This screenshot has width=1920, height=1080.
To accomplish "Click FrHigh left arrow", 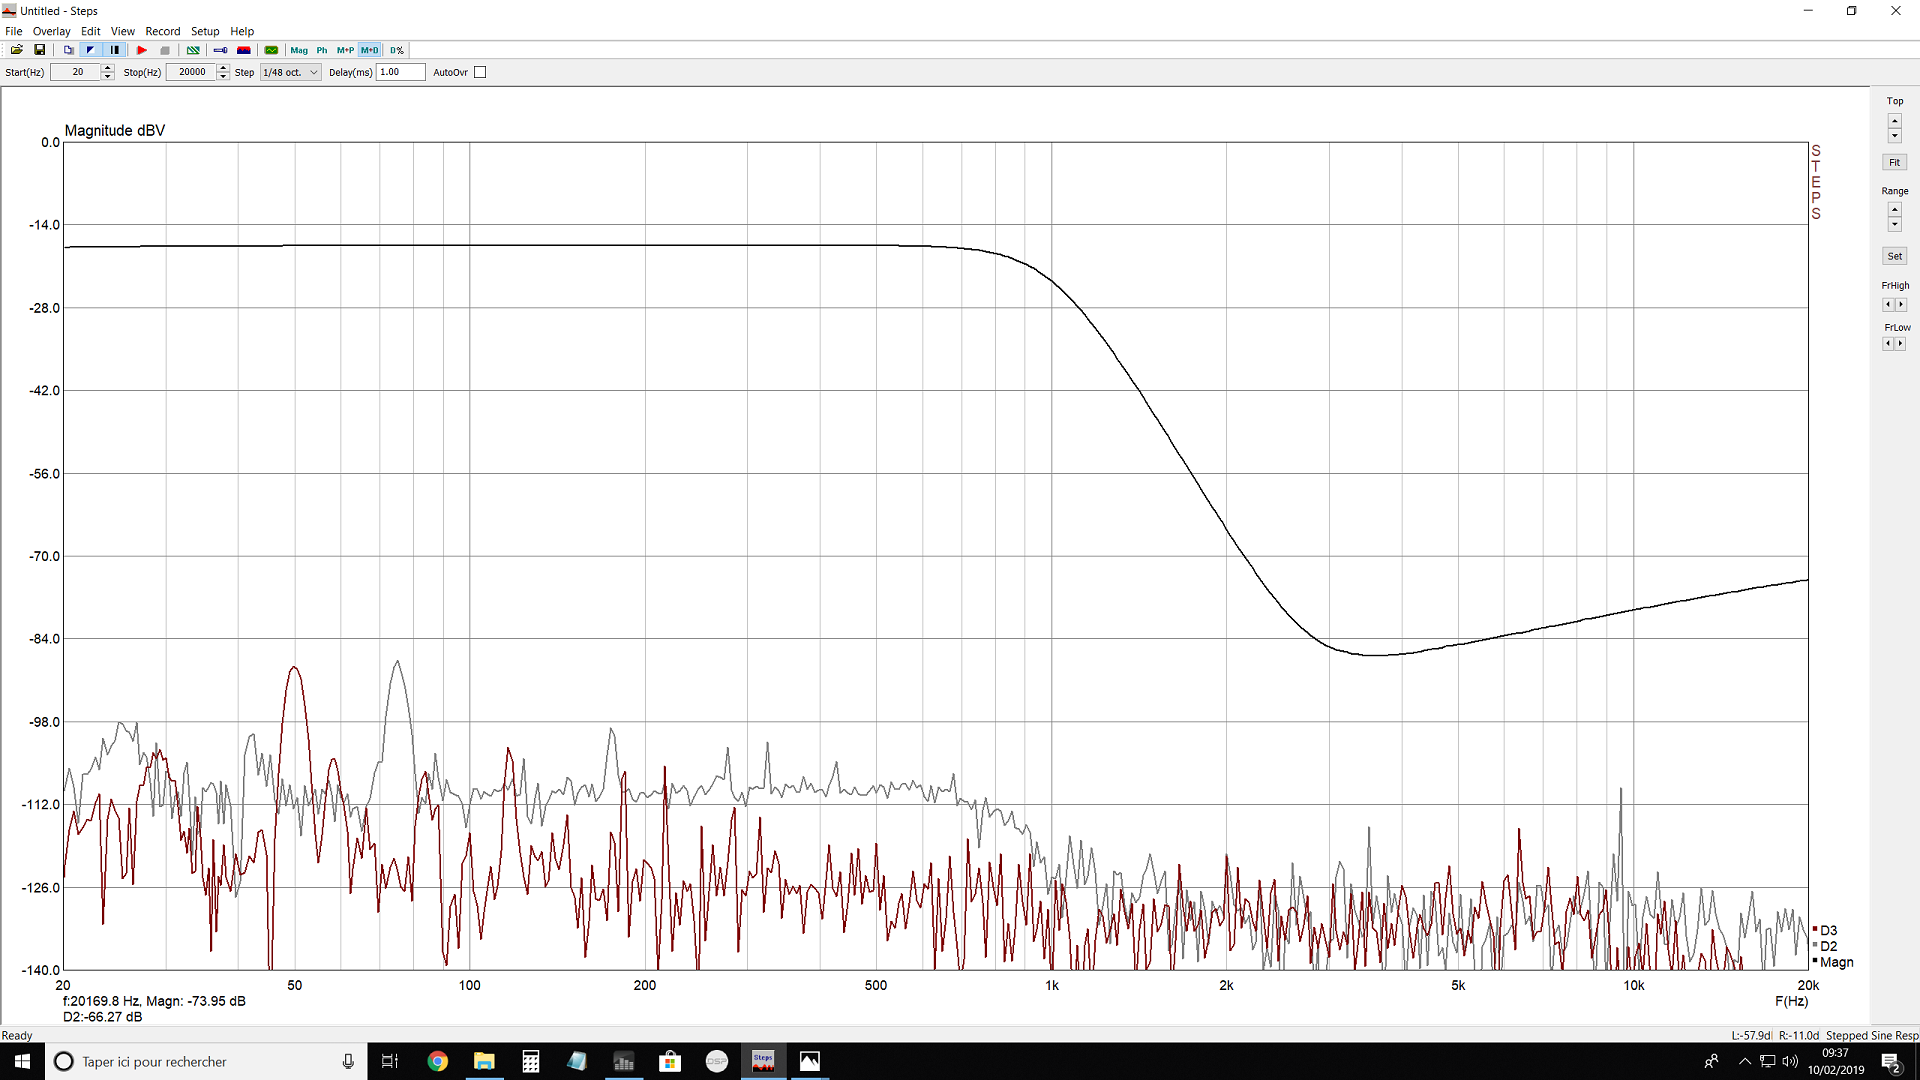I will tap(1888, 305).
